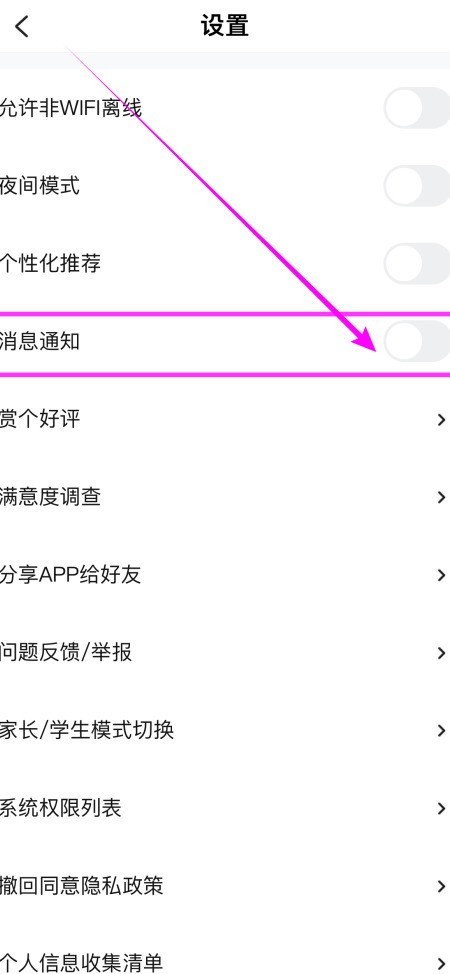
Task: Tap the back arrow icon
Action: 22,27
